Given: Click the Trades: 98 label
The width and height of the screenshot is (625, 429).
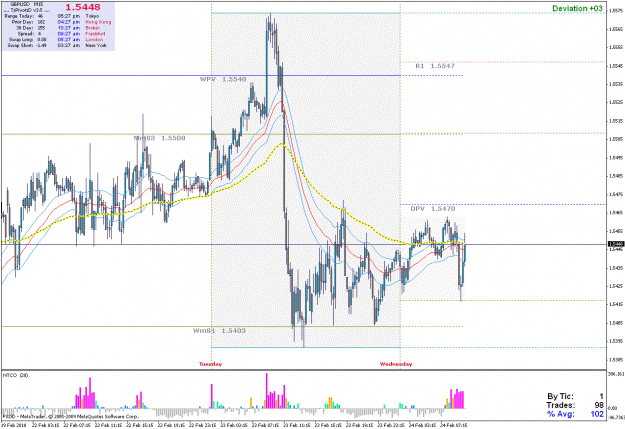Looking at the screenshot, I should [x=575, y=405].
